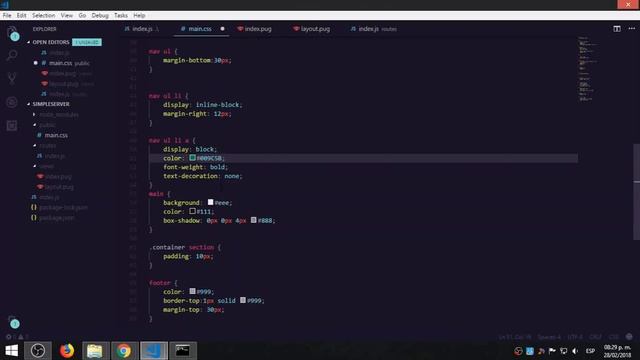Switch to the index.js routes tab
640x360 pixels.
(x=373, y=29)
